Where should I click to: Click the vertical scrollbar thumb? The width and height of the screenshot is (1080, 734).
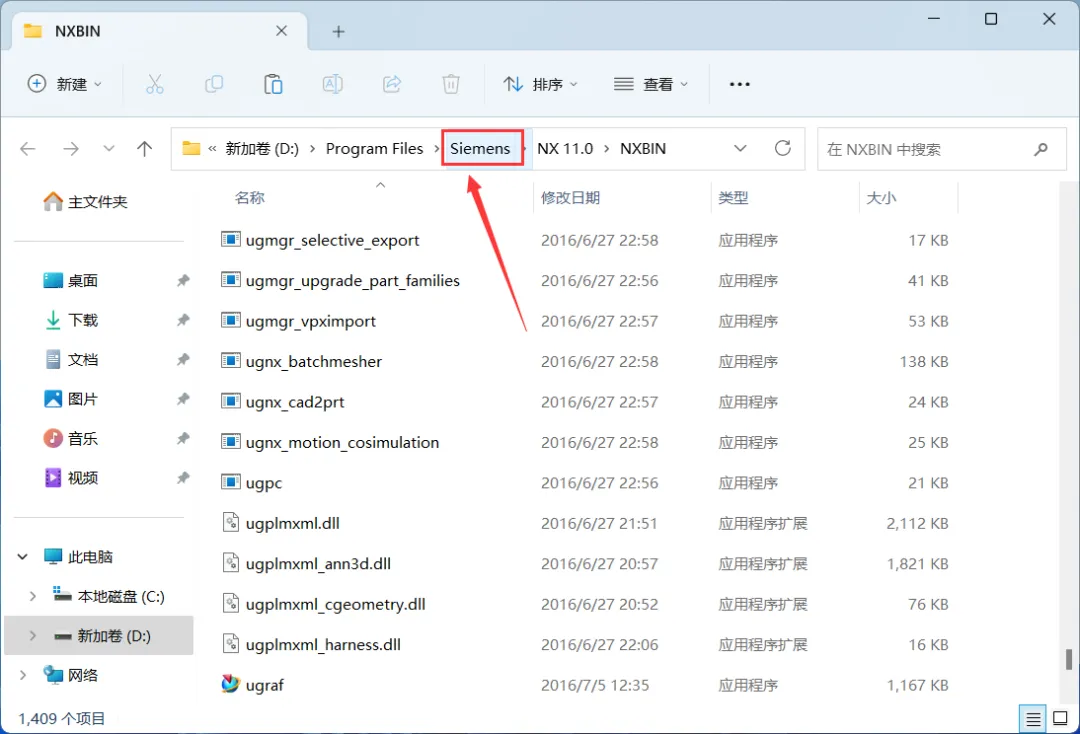coord(1068,659)
